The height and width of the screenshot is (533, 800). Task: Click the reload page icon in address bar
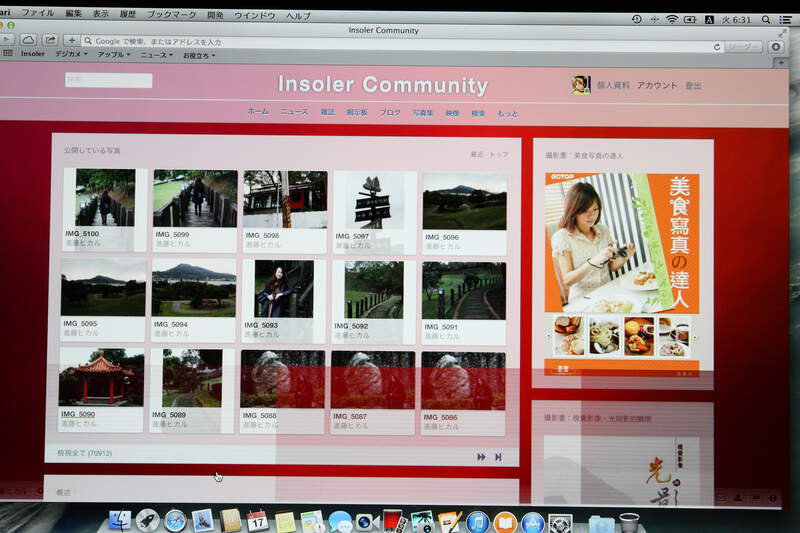tap(716, 46)
